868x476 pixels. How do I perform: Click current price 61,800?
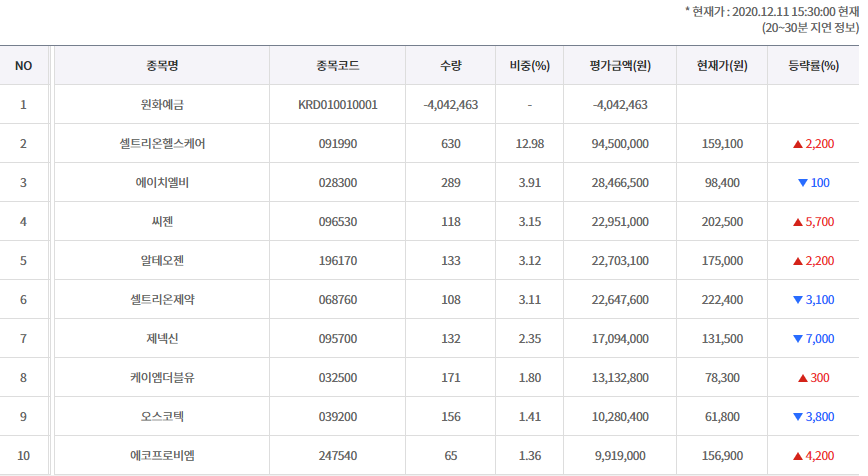pos(722,417)
